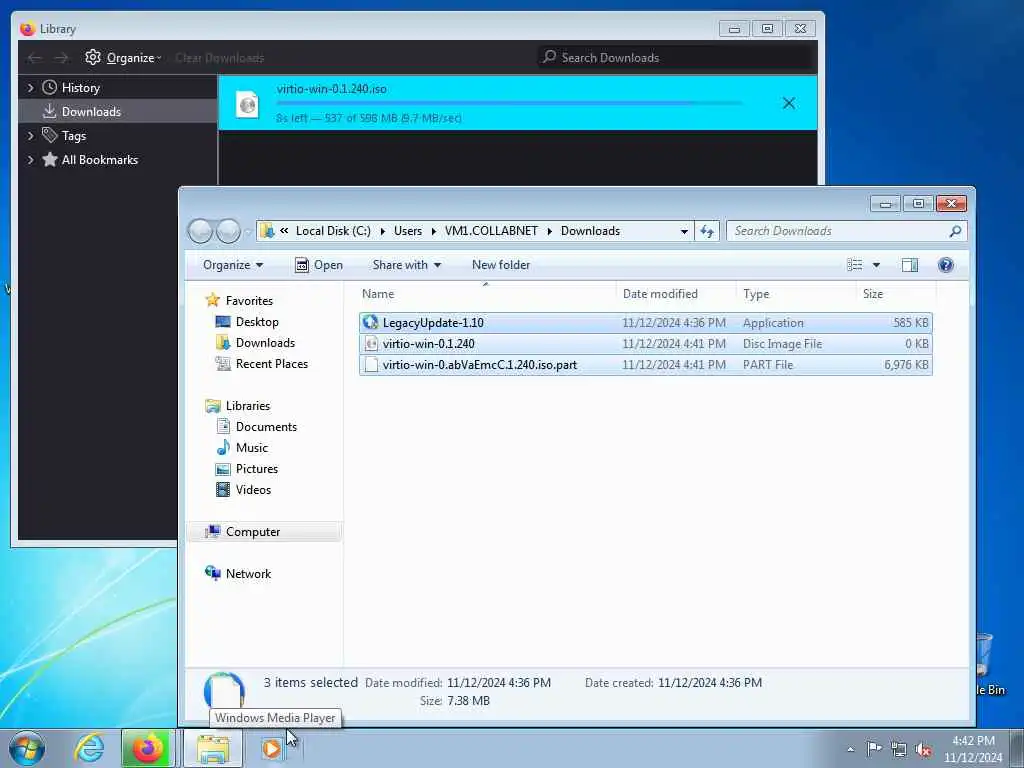The image size is (1024, 768).
Task: Select virtio-win-0.1.240 disc image file
Action: [645, 344]
